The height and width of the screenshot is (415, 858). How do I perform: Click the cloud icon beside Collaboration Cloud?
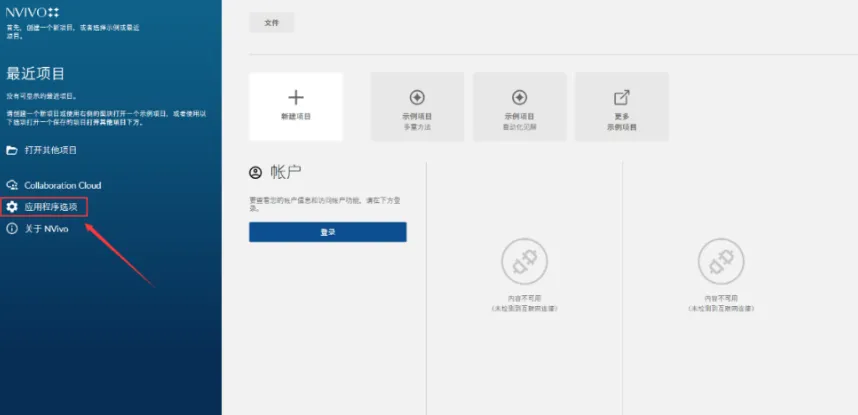click(x=11, y=185)
